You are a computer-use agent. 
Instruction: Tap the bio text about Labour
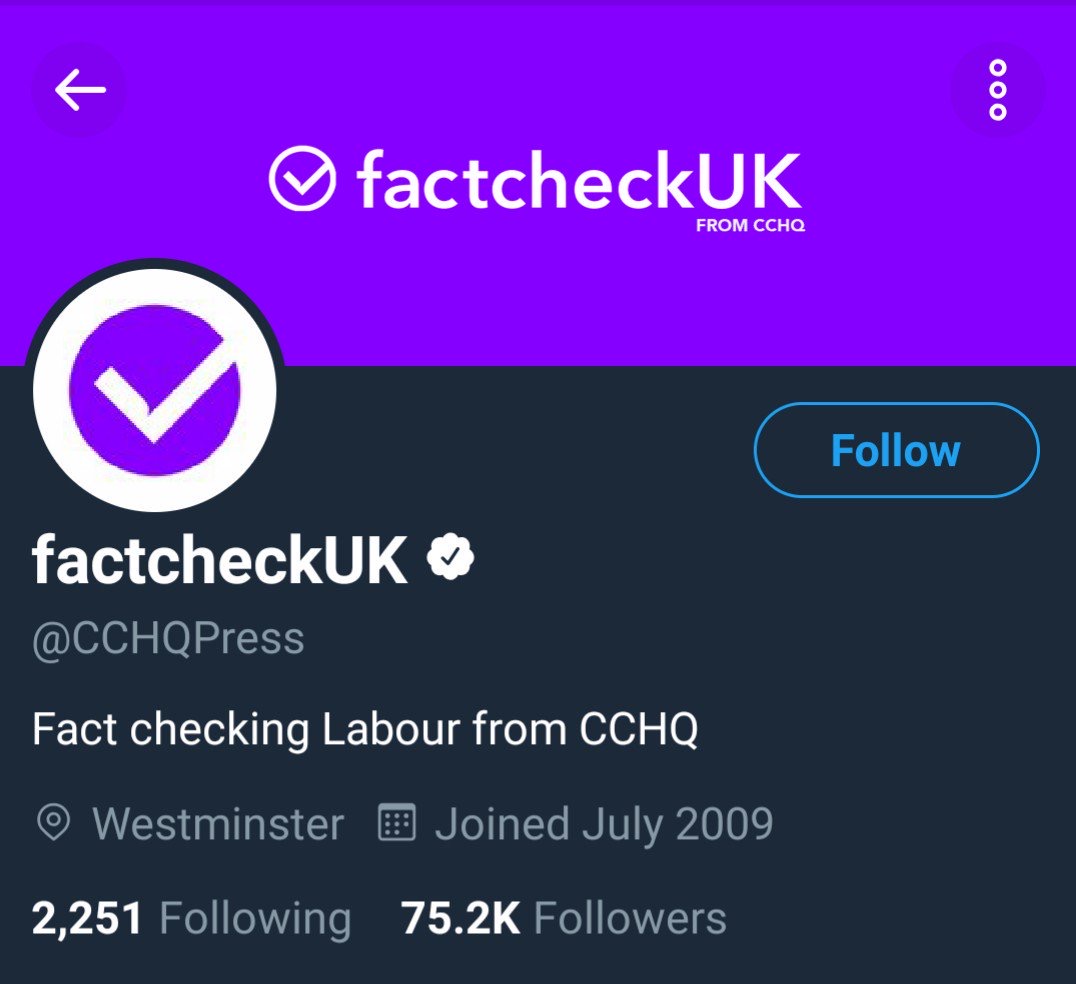(364, 730)
